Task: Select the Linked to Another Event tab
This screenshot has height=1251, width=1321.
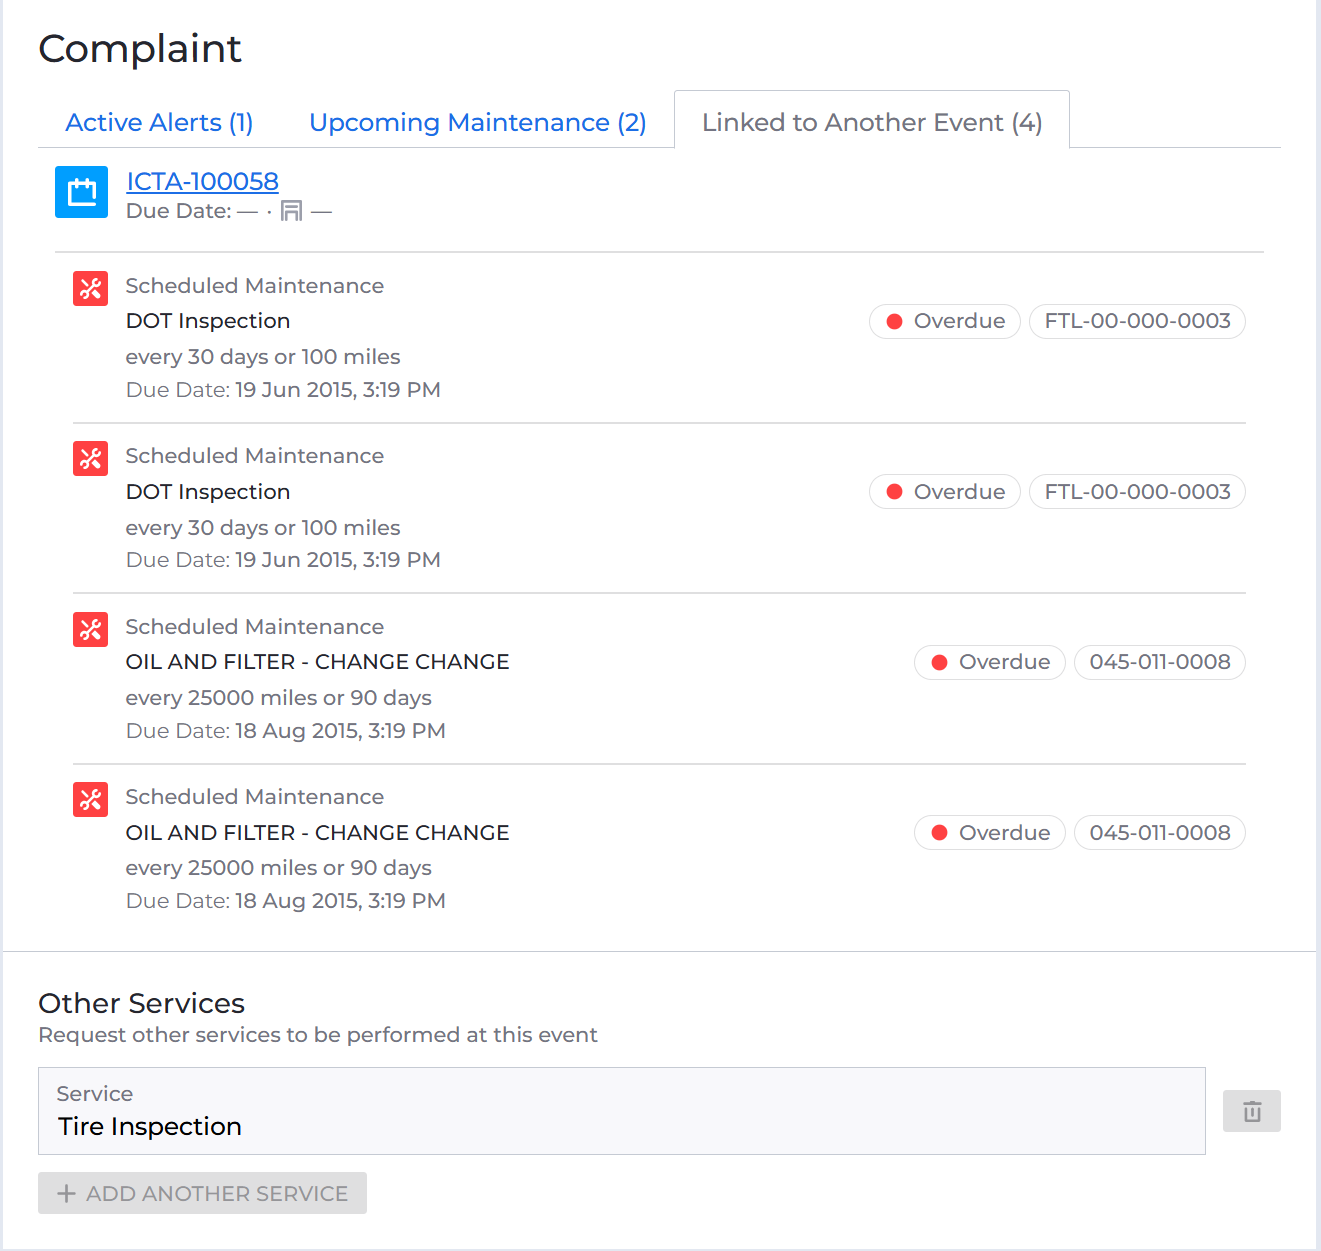Action: 872,122
